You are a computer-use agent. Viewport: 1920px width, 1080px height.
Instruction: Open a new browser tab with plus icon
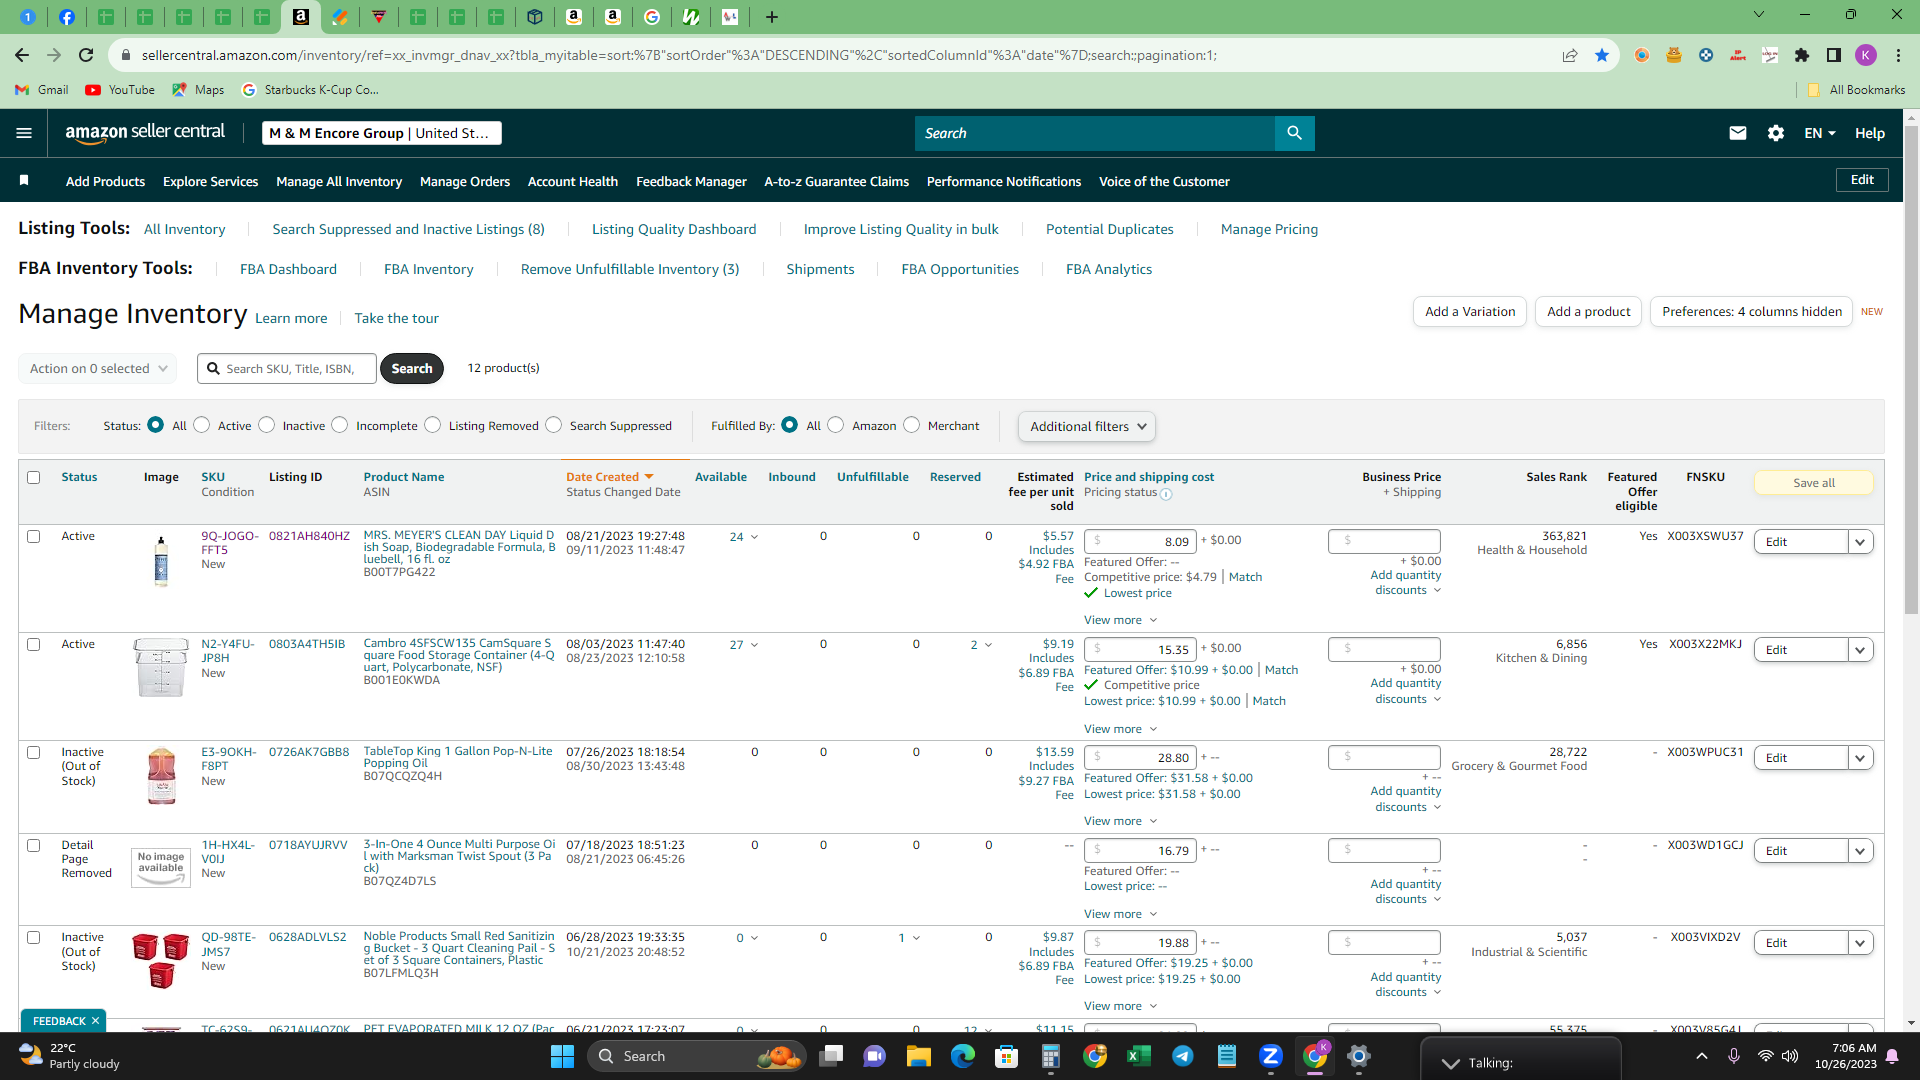pyautogui.click(x=772, y=17)
